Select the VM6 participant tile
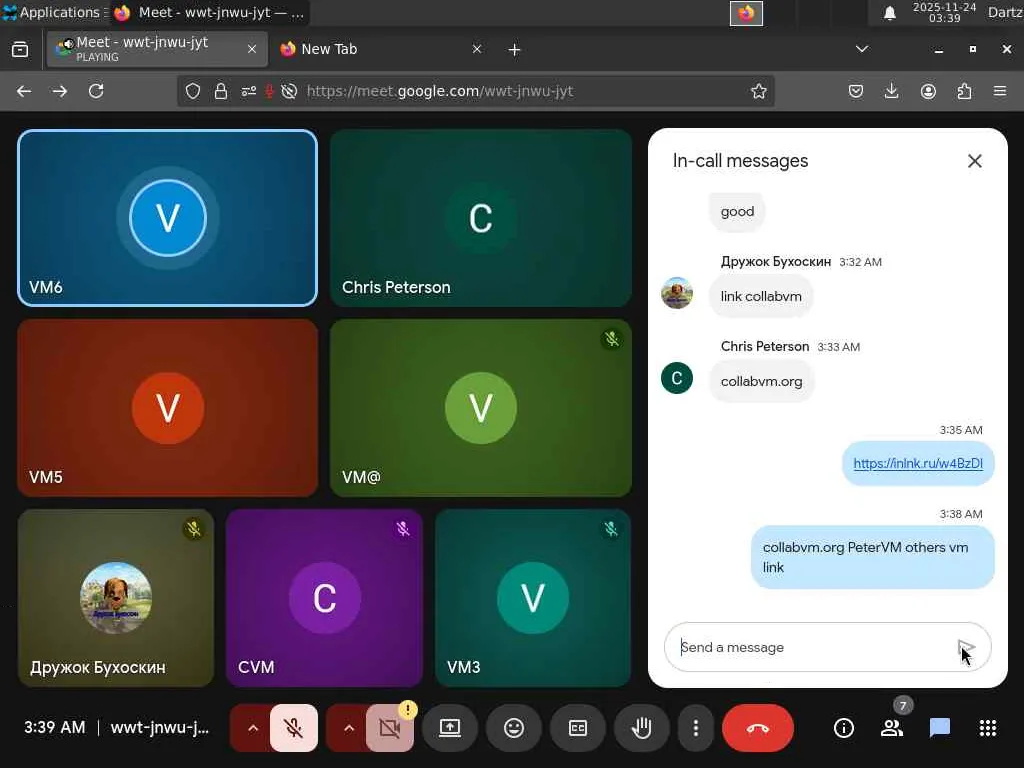This screenshot has width=1024, height=768. tap(168, 217)
